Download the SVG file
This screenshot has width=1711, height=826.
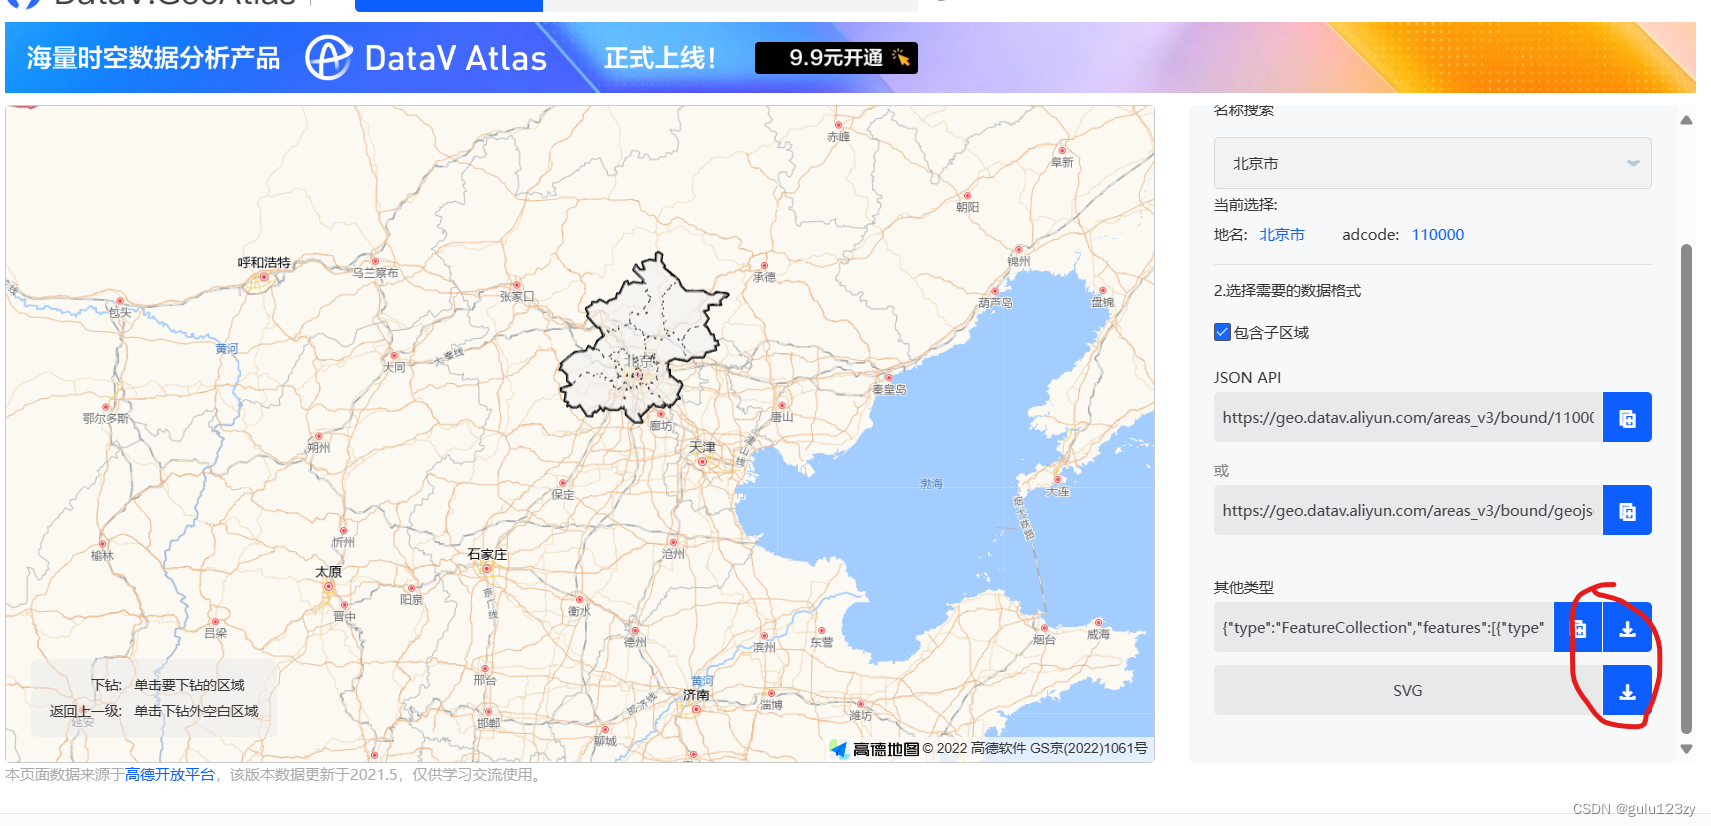(x=1627, y=691)
